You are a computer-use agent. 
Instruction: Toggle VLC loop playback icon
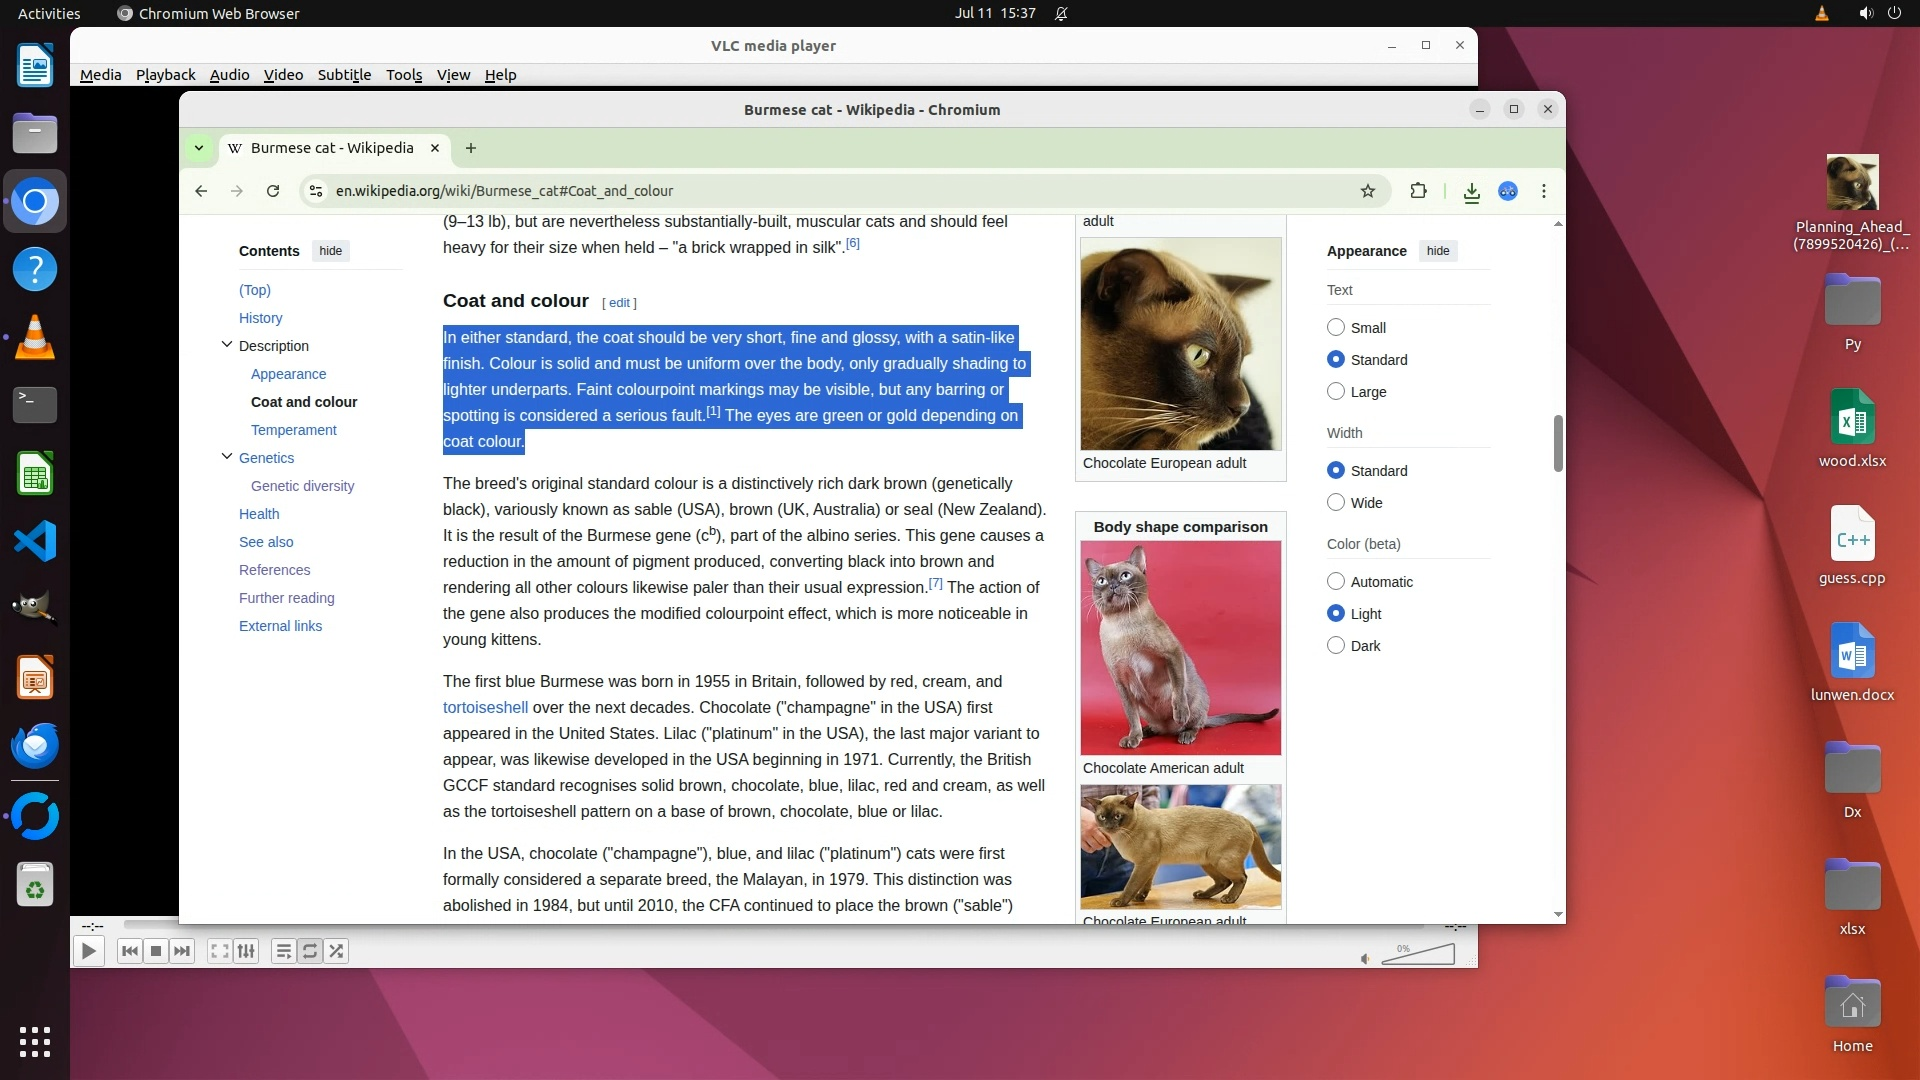click(x=310, y=951)
